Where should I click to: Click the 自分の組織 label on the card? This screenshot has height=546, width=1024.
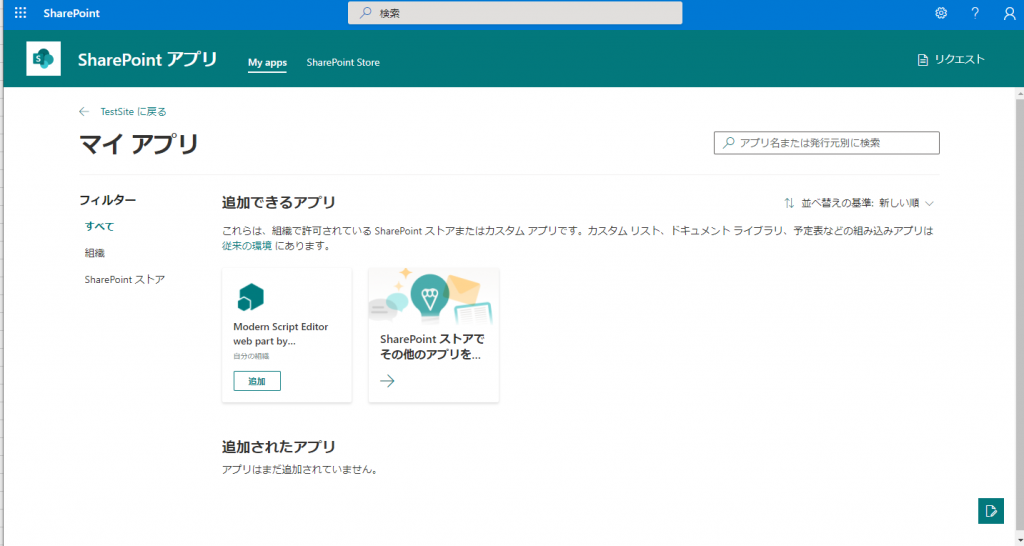[x=251, y=356]
